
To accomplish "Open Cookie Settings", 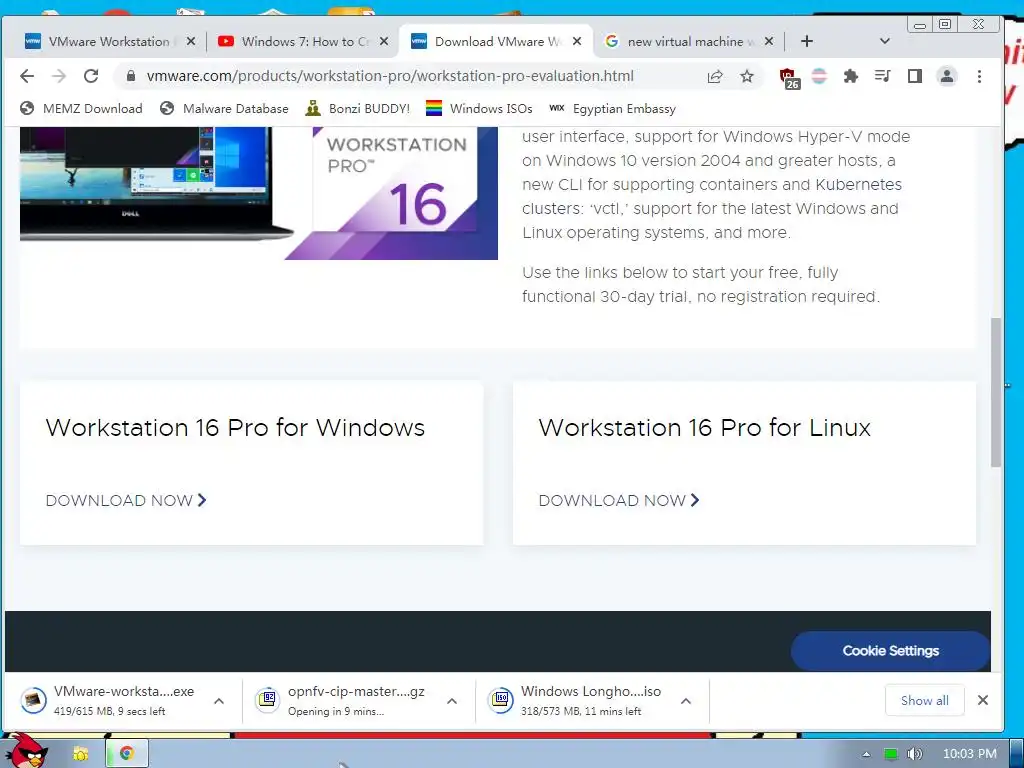I will 890,650.
